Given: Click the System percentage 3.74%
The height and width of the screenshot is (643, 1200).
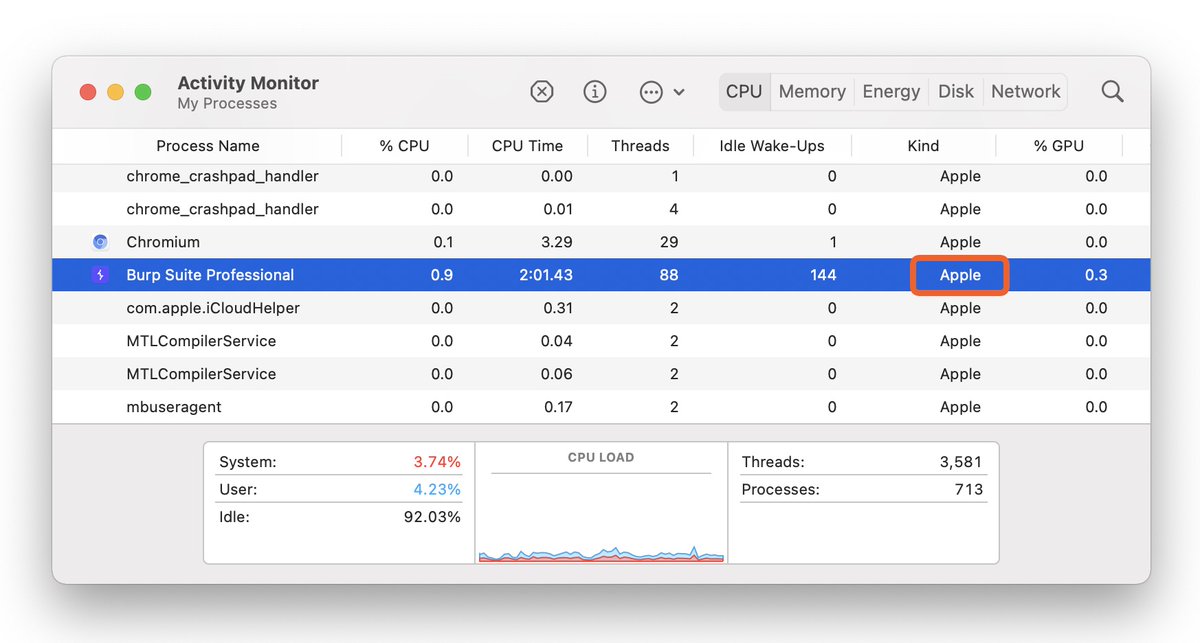Looking at the screenshot, I should point(437,462).
